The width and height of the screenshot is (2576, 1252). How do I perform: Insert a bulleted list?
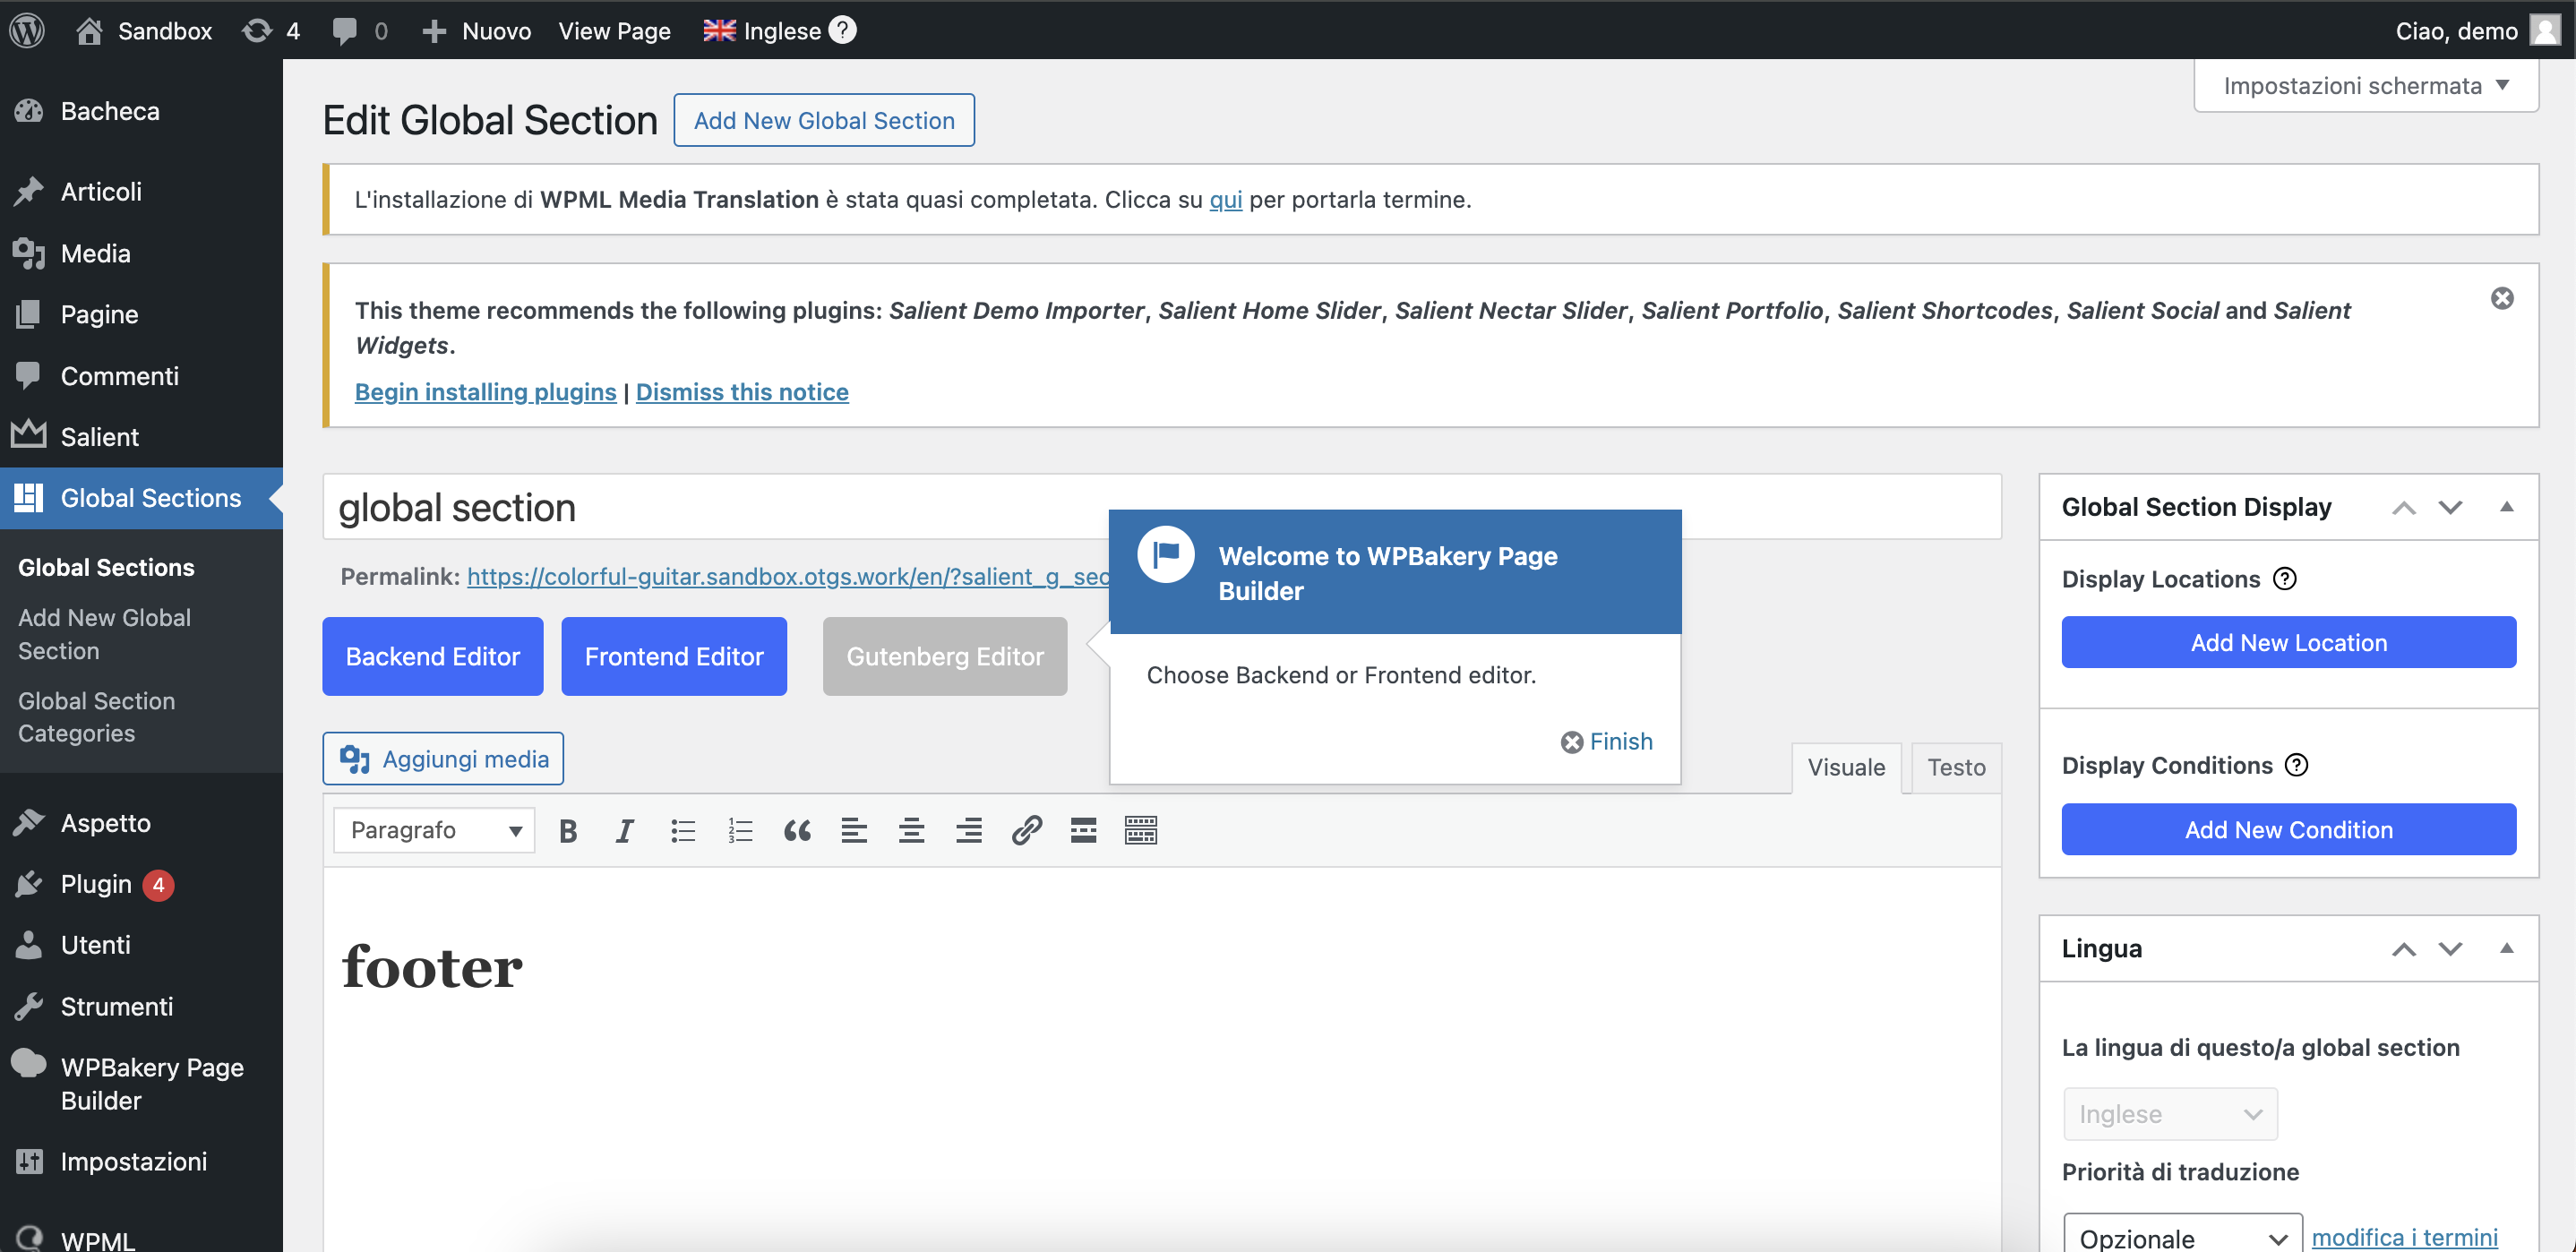pos(683,830)
